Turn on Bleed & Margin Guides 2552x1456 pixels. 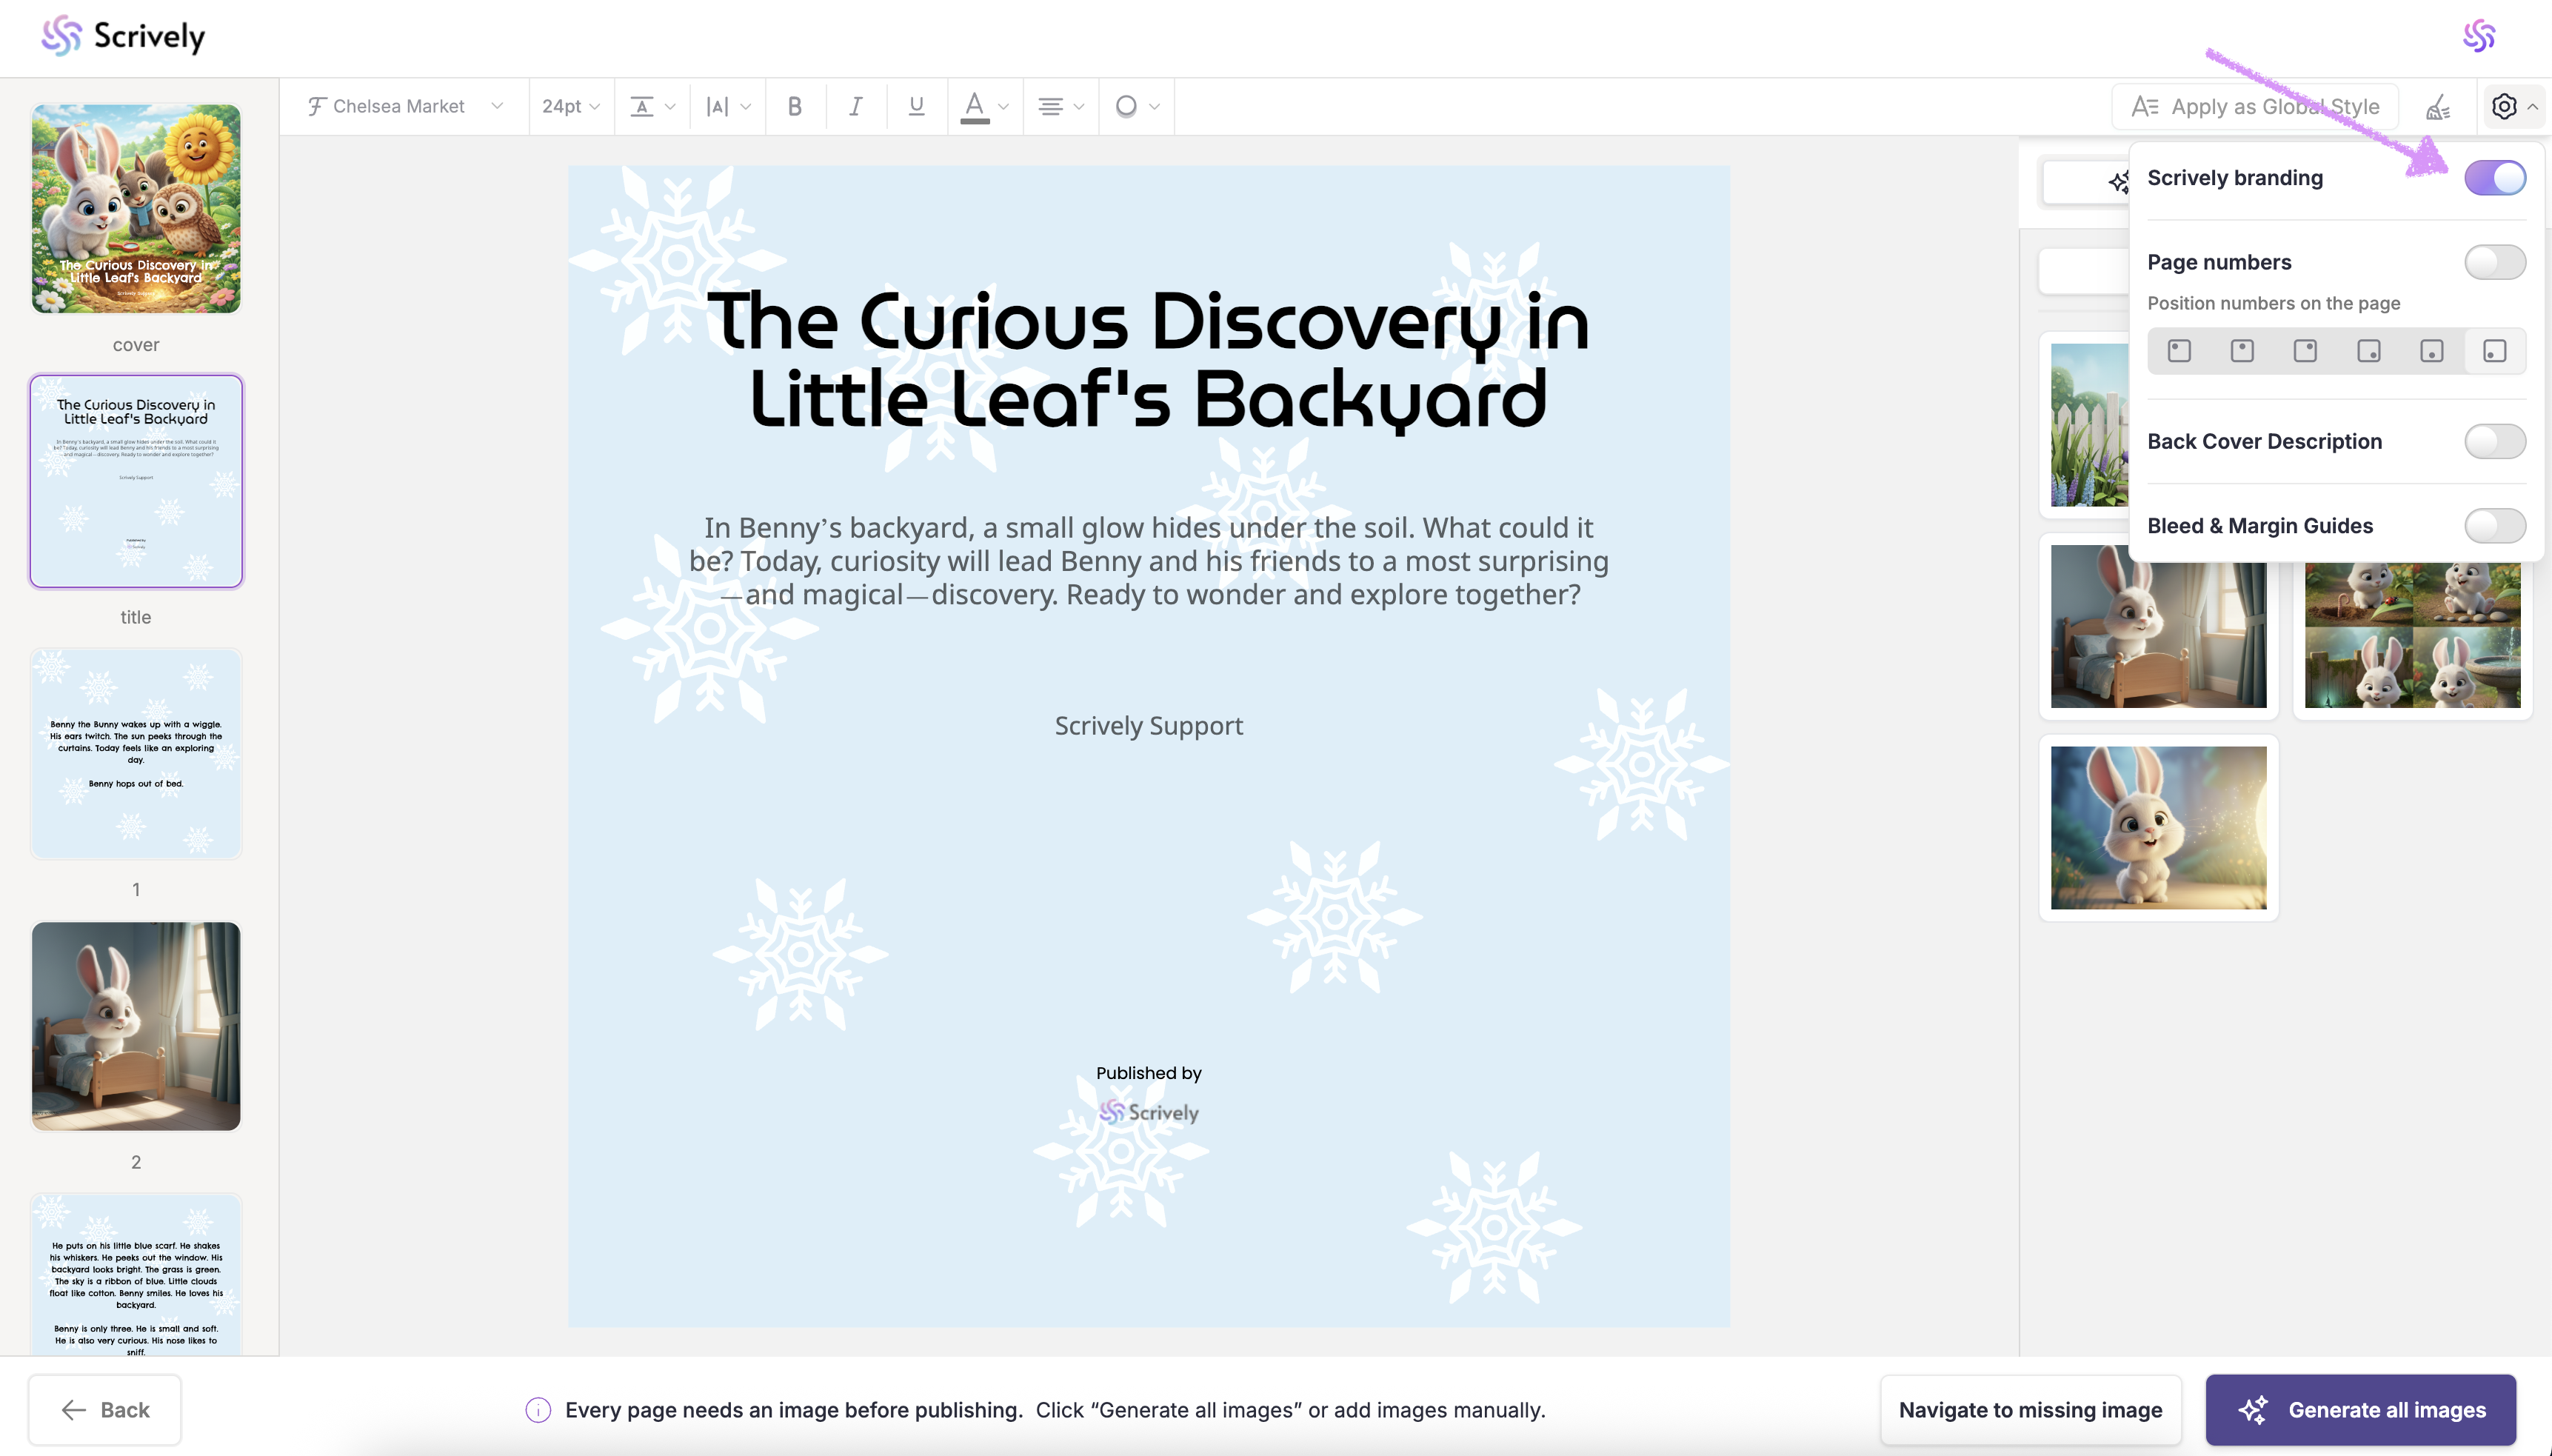tap(2495, 526)
